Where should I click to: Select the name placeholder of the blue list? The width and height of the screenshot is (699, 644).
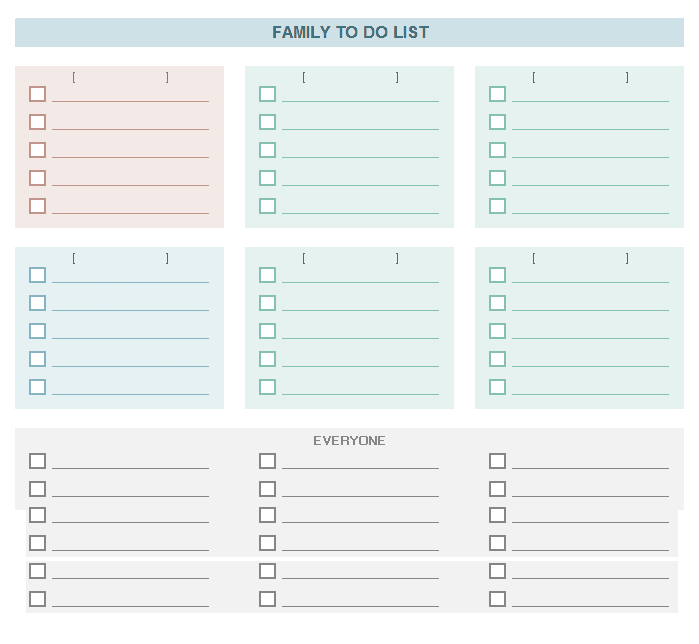coord(120,258)
